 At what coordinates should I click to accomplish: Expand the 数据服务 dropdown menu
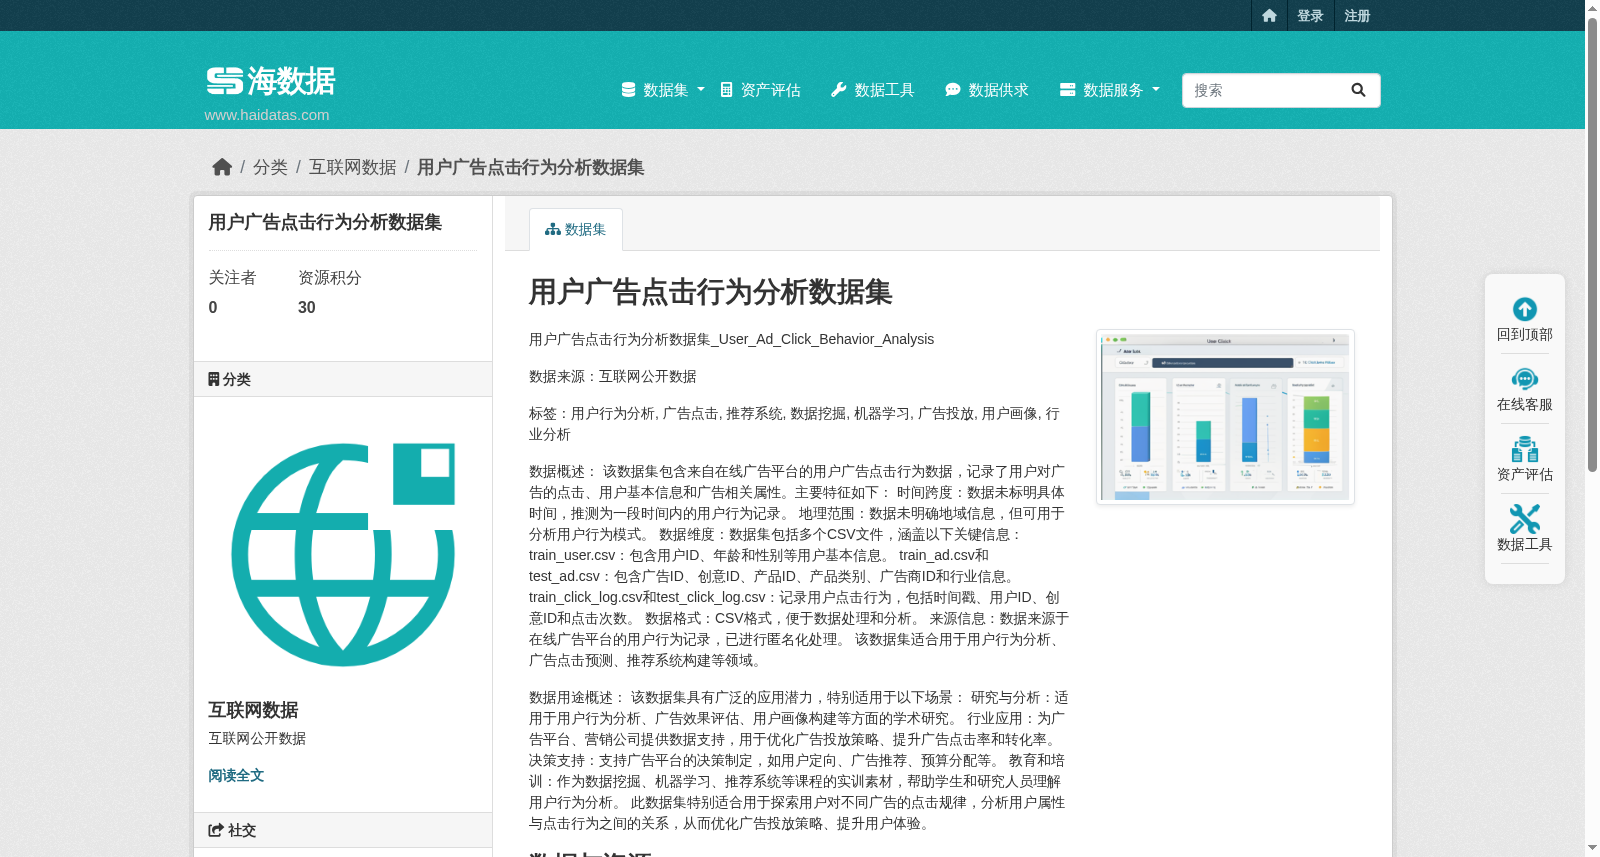coord(1110,90)
